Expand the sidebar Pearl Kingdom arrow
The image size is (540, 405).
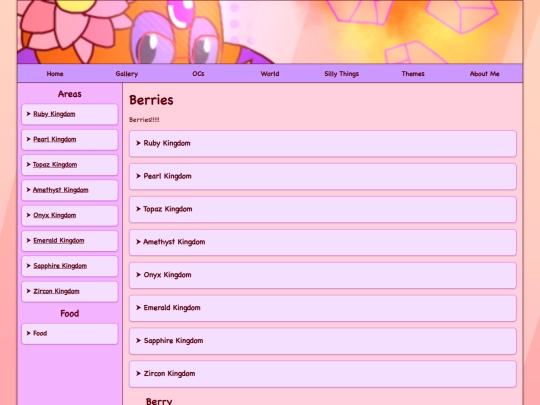point(29,139)
